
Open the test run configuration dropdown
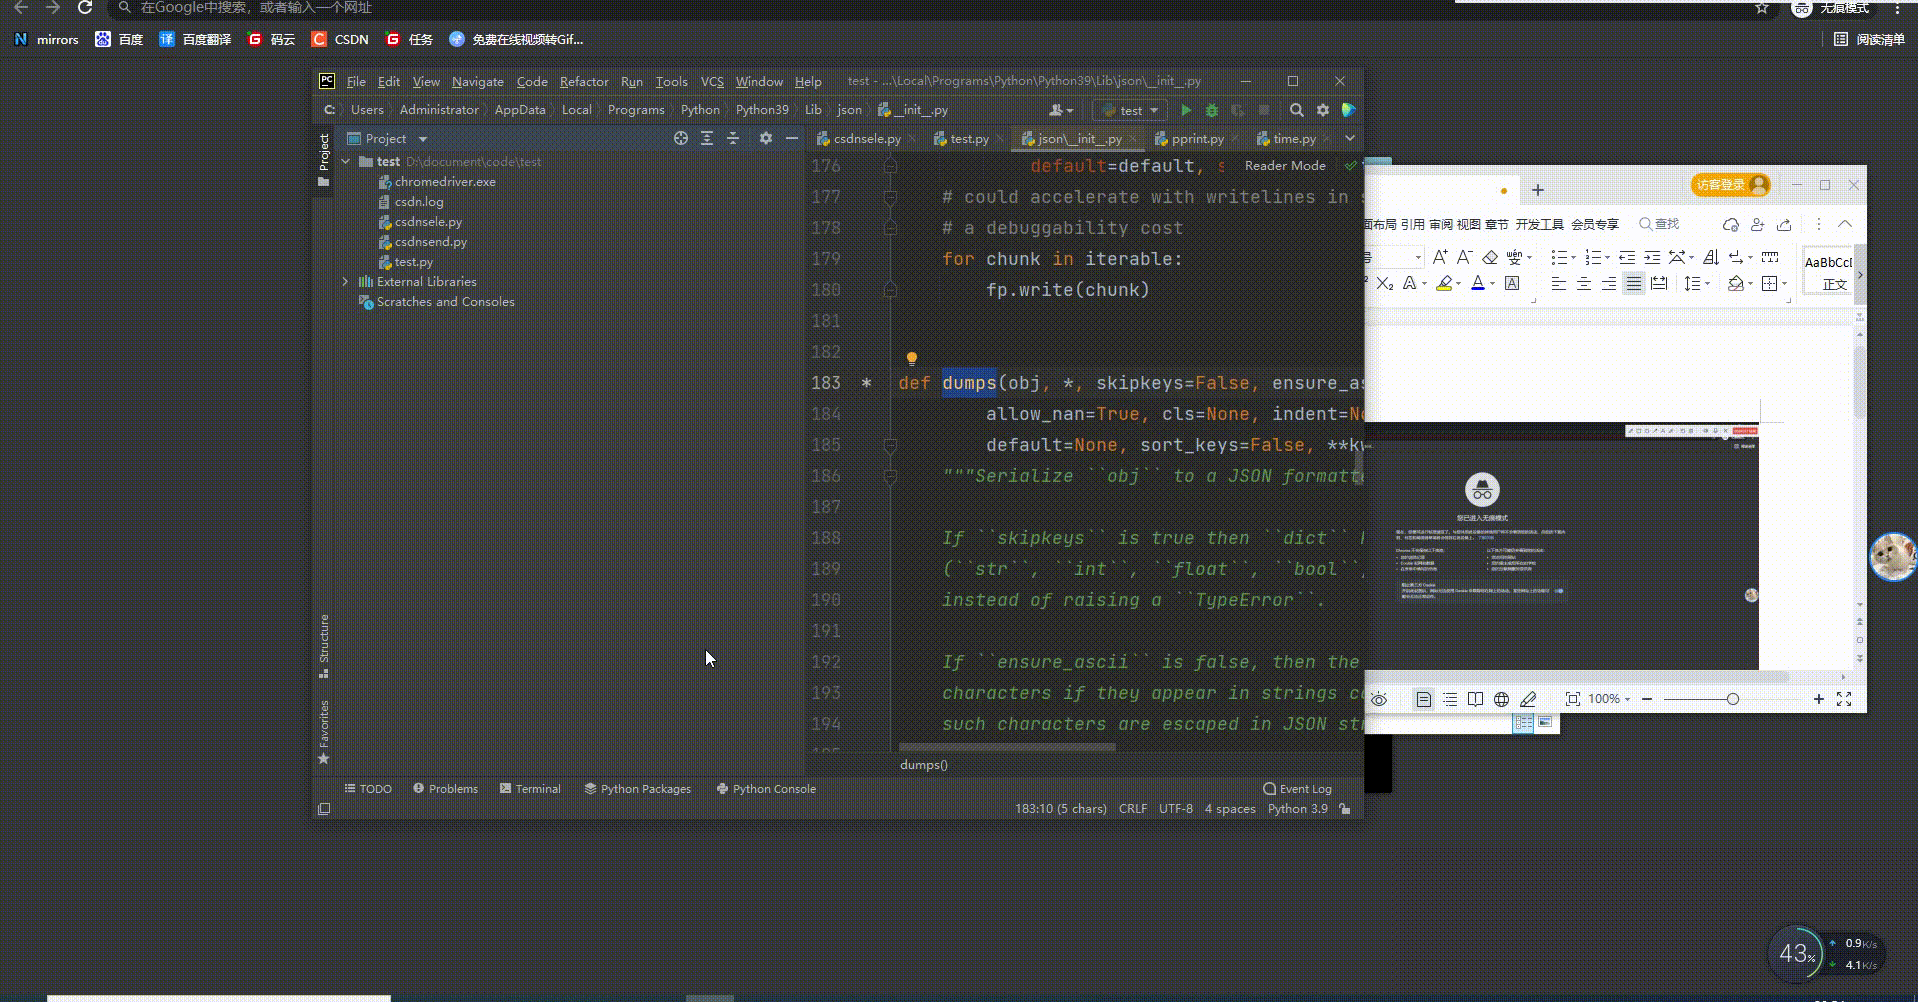pyautogui.click(x=1130, y=110)
